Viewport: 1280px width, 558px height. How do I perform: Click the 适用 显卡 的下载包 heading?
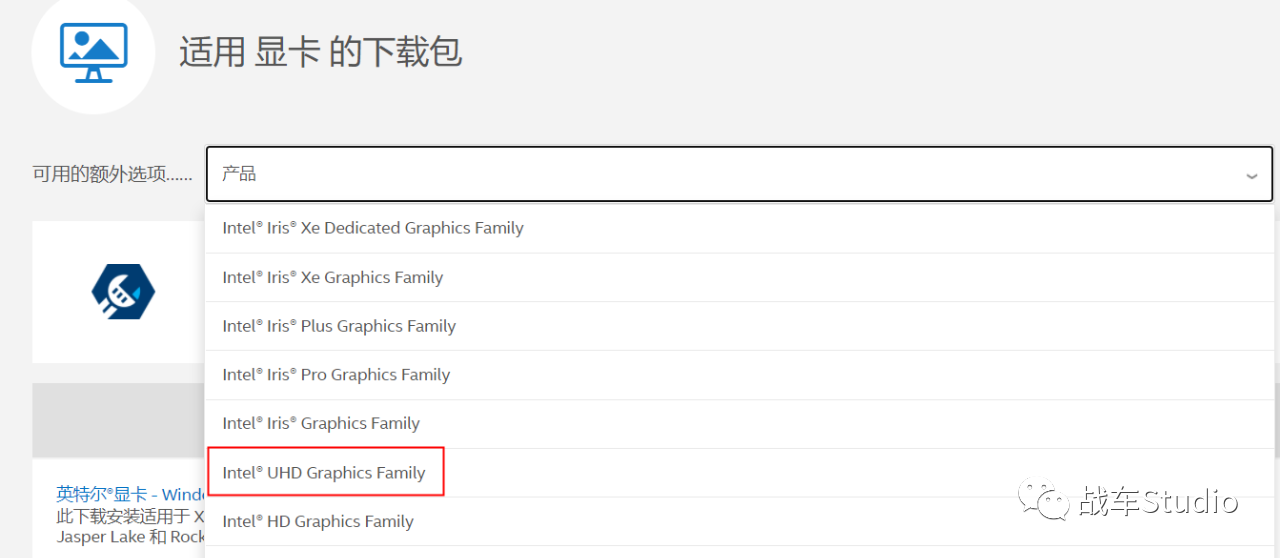(x=320, y=52)
